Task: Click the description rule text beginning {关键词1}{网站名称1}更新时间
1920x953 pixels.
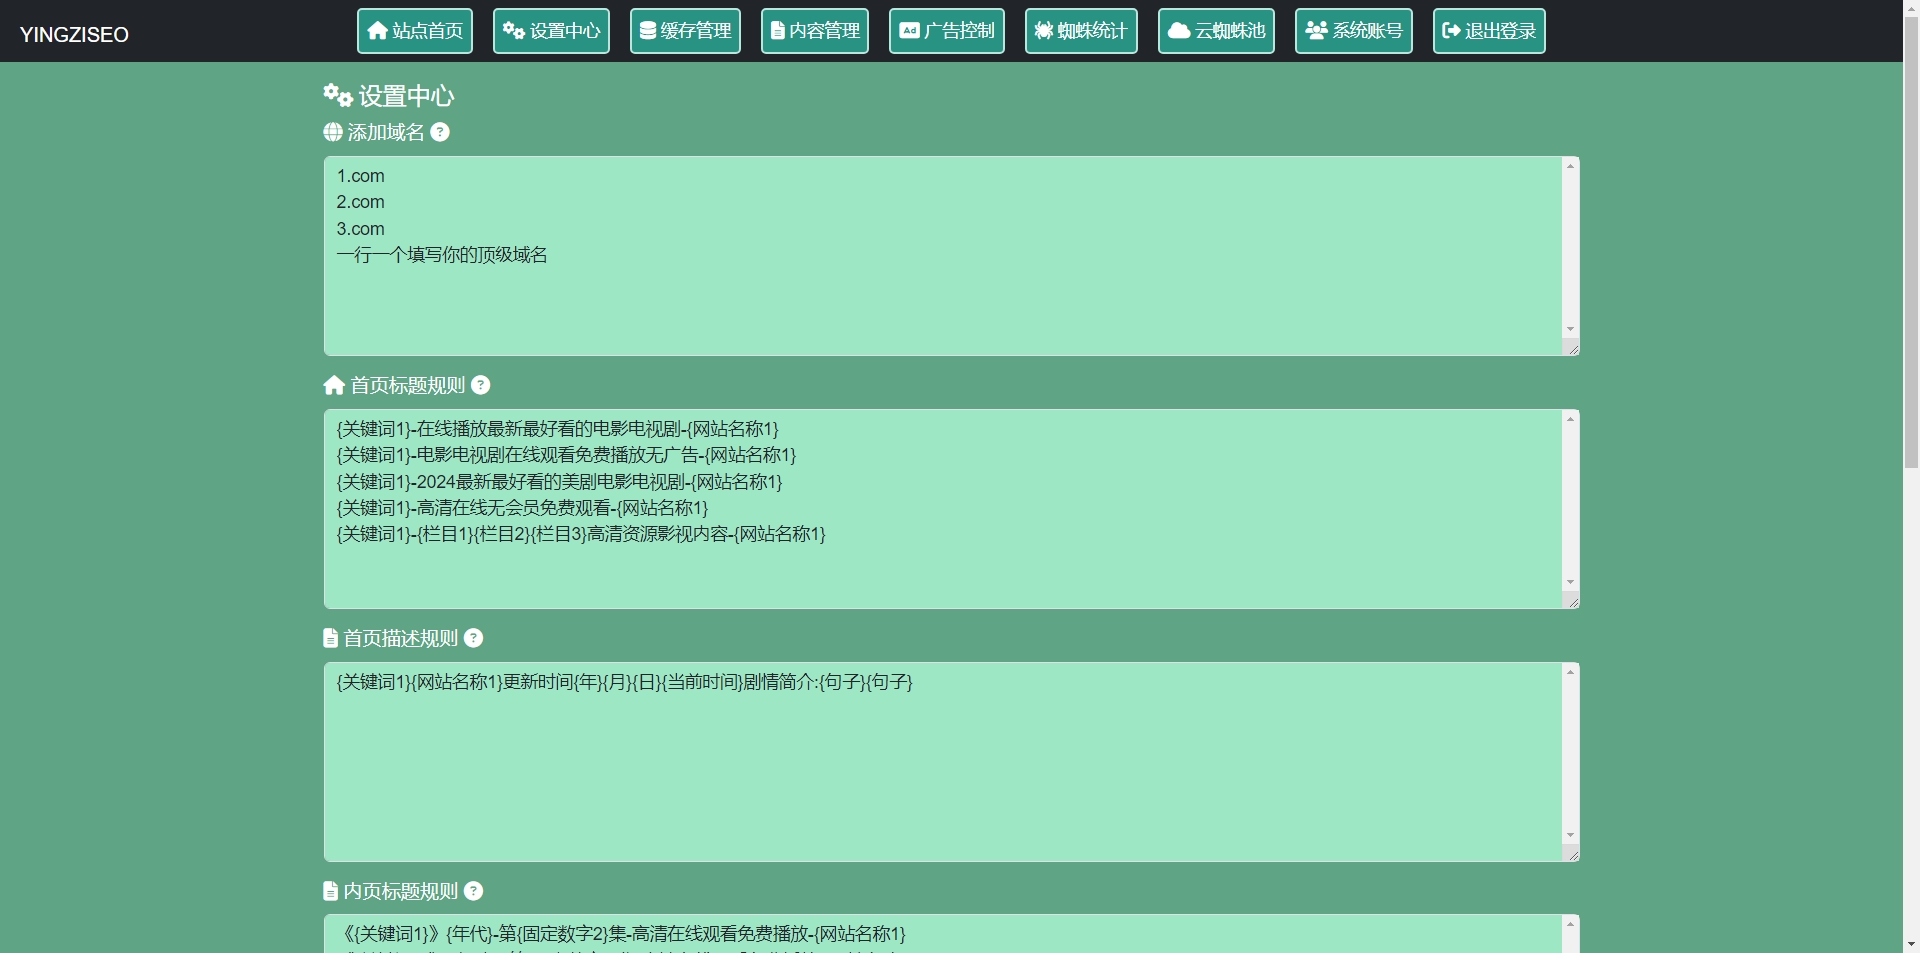Action: pyautogui.click(x=625, y=682)
